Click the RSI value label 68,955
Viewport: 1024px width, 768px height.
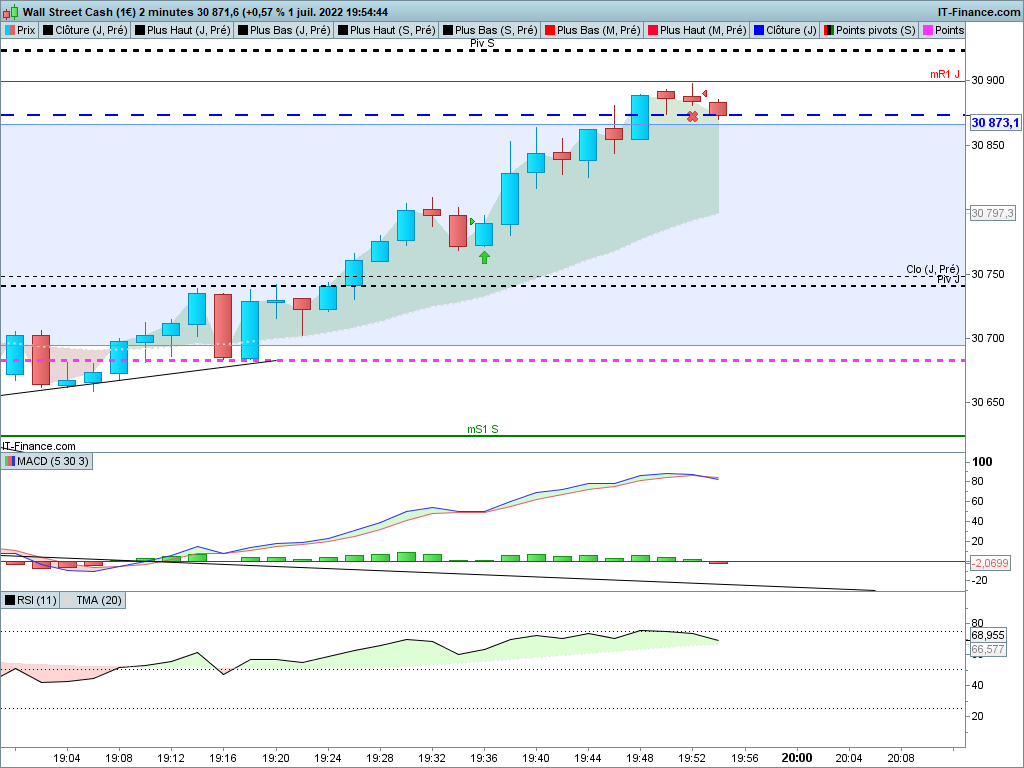pos(987,635)
